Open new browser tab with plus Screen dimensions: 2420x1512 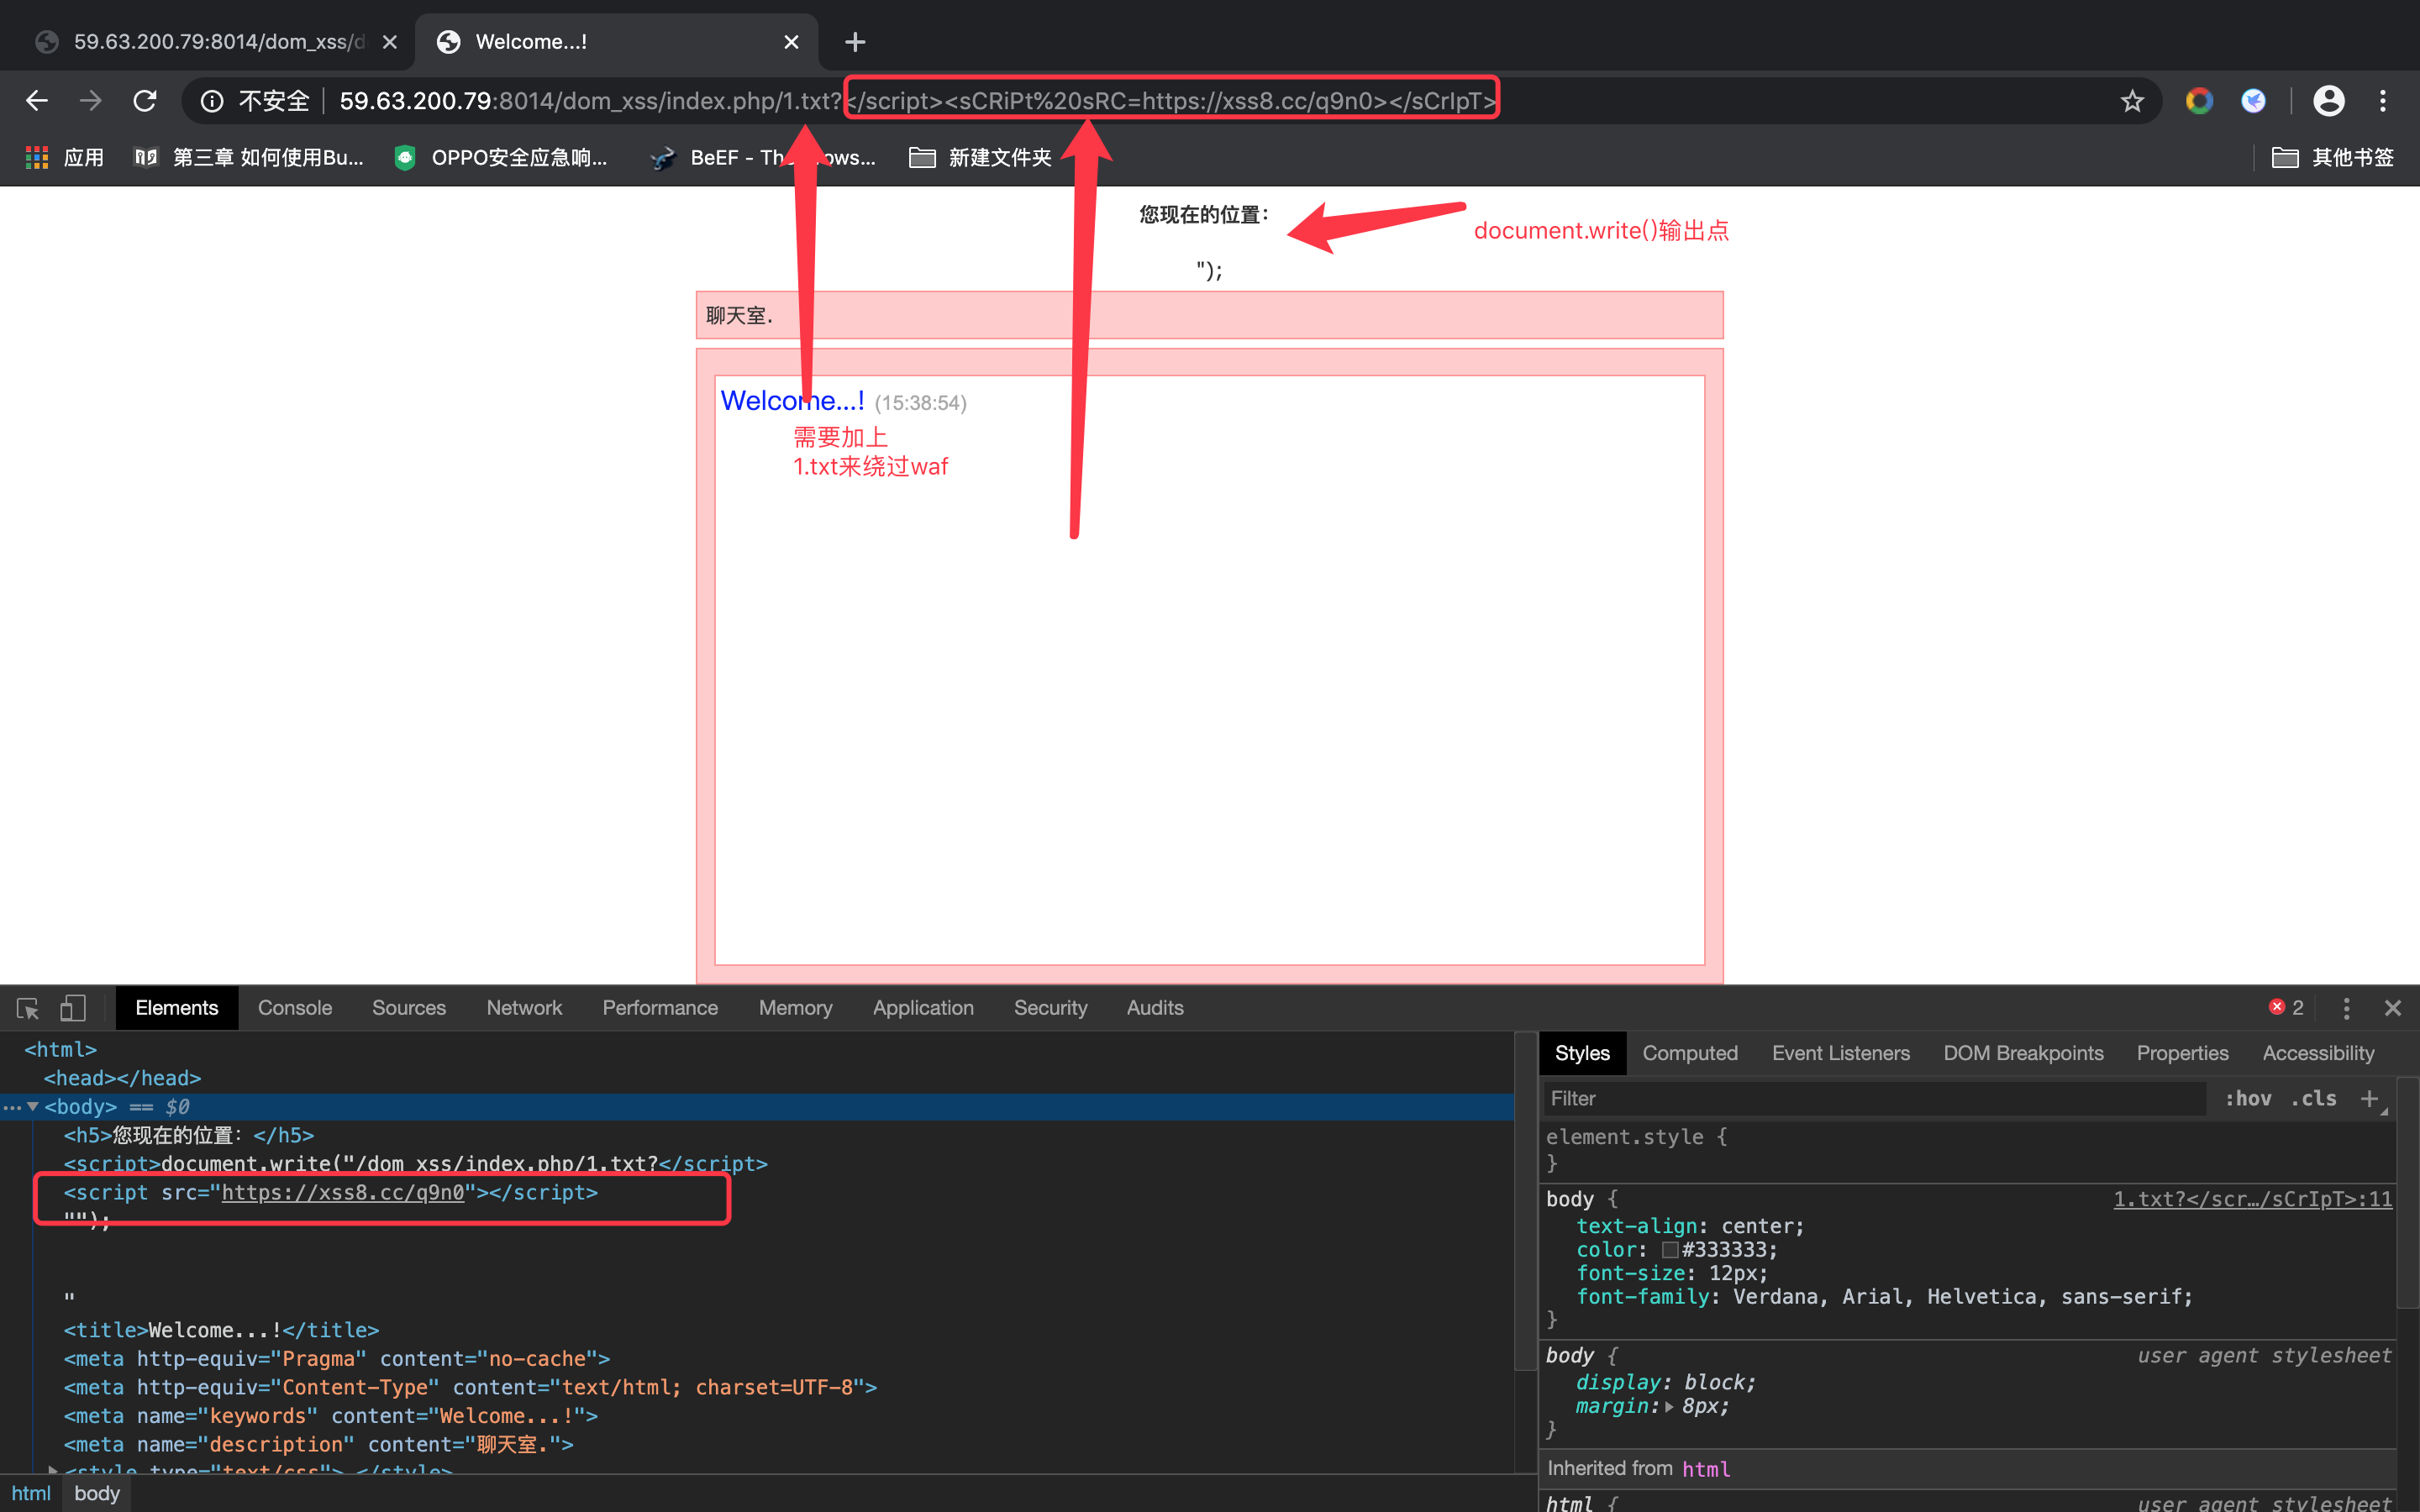[855, 42]
